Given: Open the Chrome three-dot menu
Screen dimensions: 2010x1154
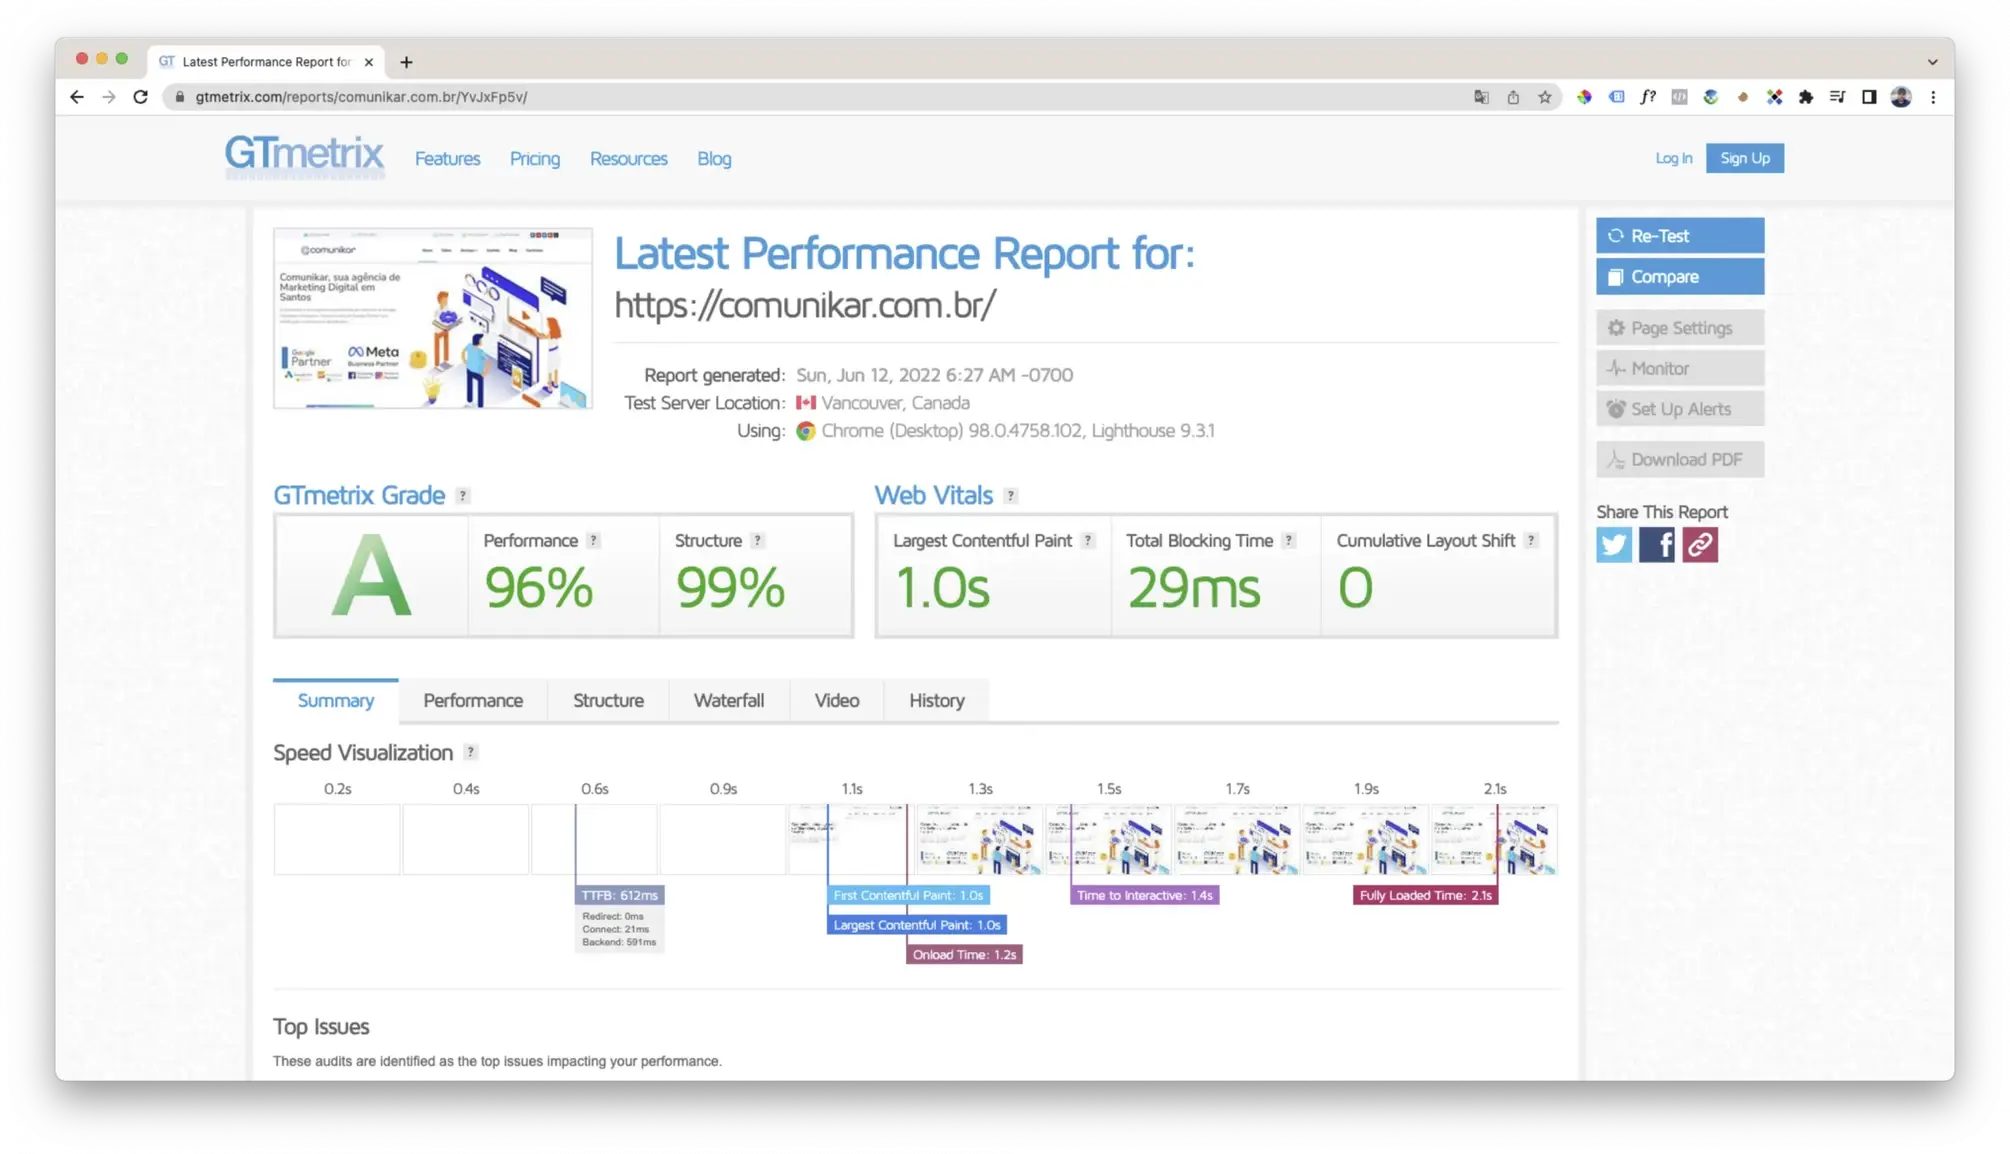Looking at the screenshot, I should pos(1933,97).
